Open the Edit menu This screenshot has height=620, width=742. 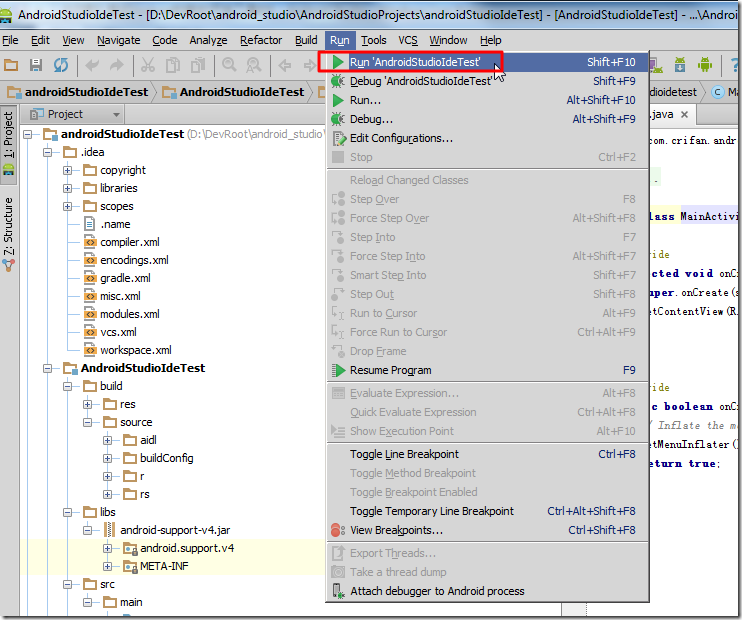[40, 40]
